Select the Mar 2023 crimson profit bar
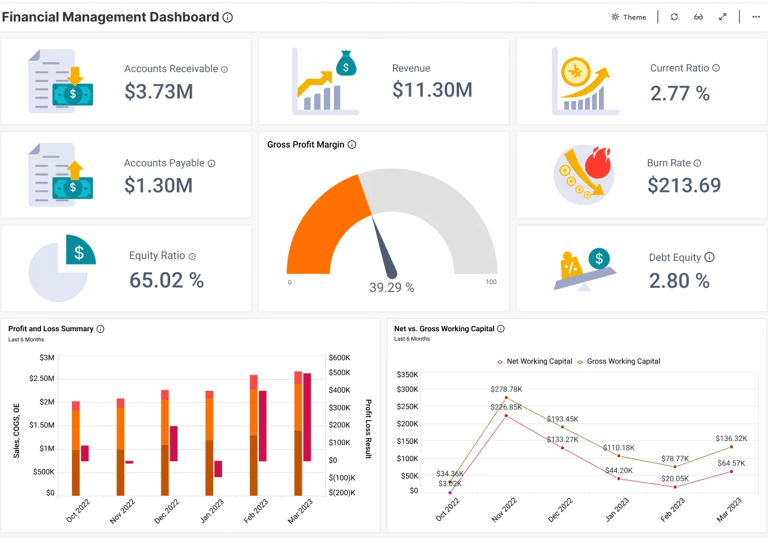The height and width of the screenshot is (538, 768). click(x=307, y=417)
